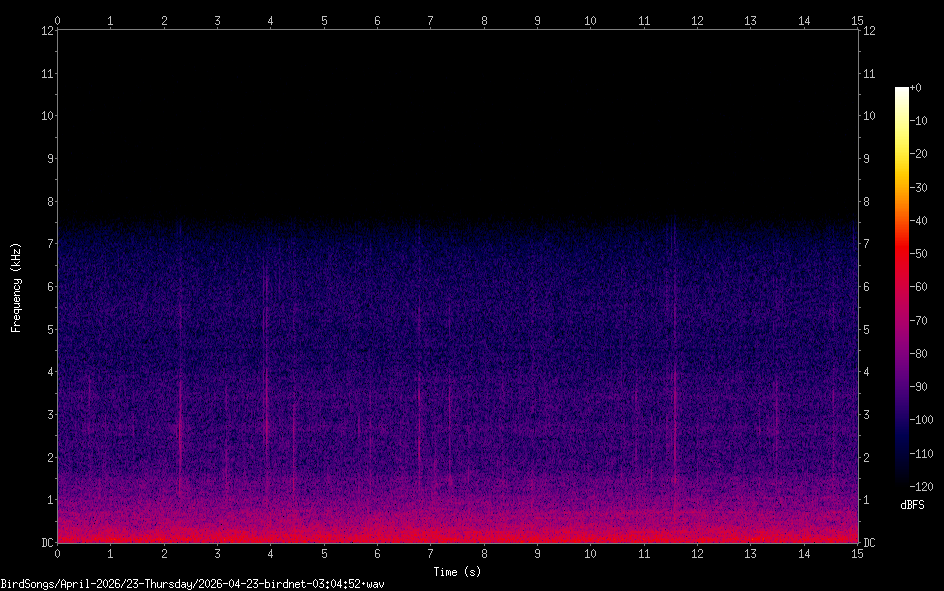The image size is (944, 591).
Task: Click the DC label on the right axis
Action: [x=870, y=543]
